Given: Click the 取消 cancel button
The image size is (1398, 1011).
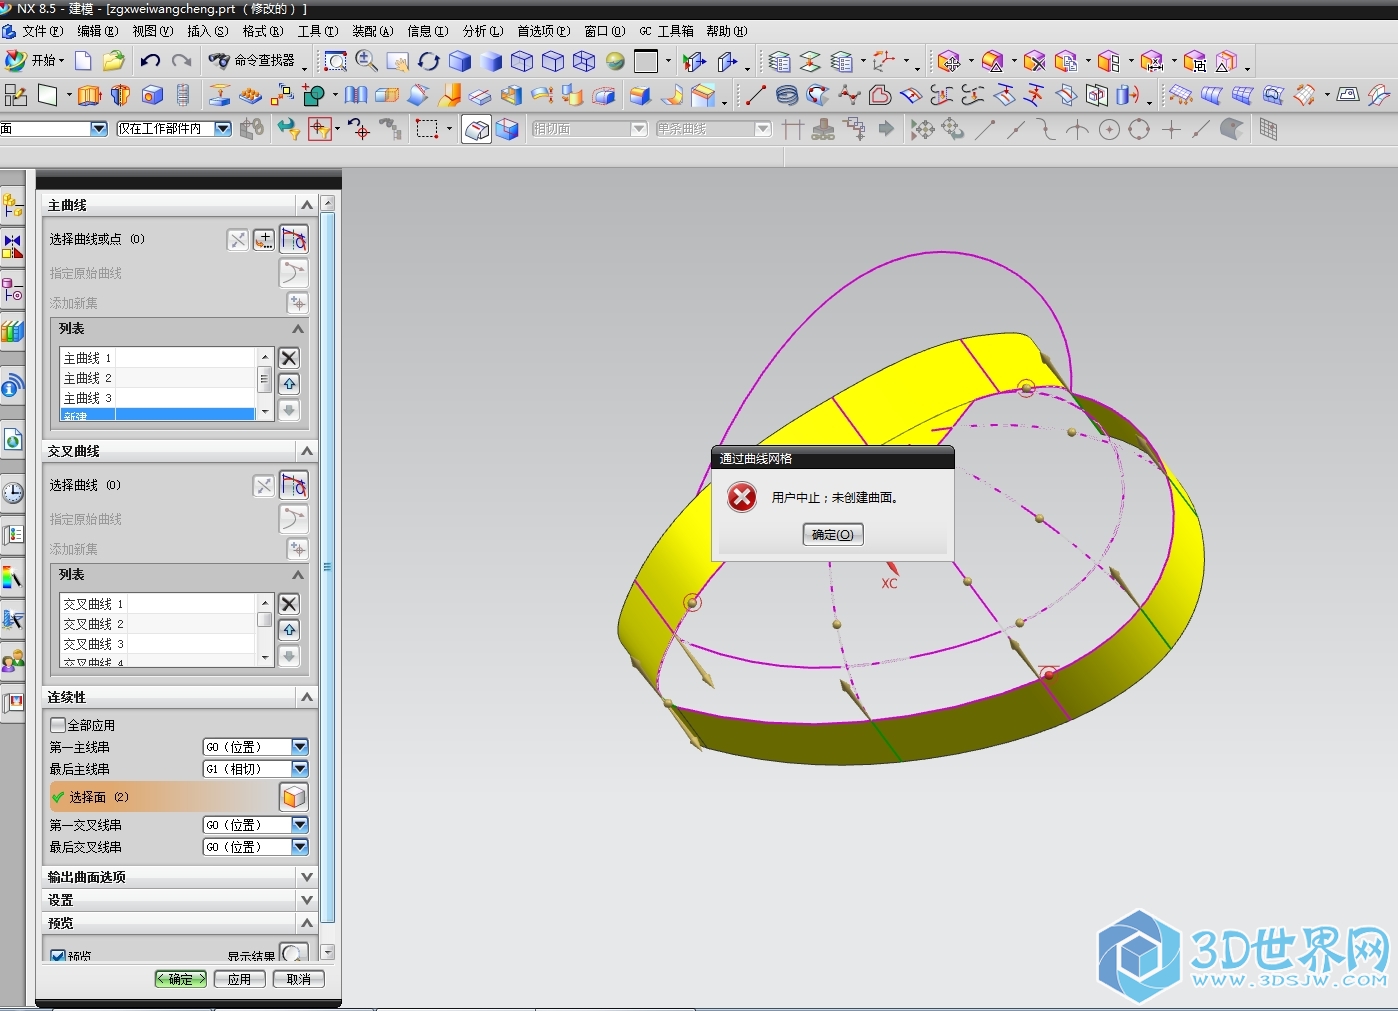Looking at the screenshot, I should tap(298, 979).
